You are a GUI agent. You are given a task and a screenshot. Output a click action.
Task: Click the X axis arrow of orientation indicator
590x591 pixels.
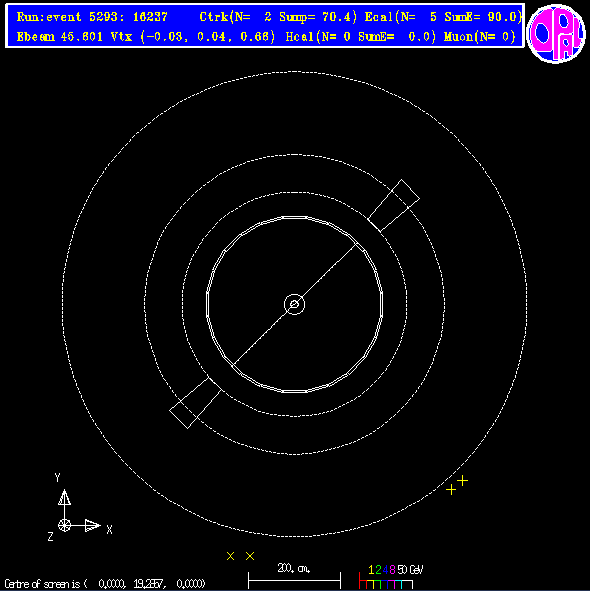92,525
